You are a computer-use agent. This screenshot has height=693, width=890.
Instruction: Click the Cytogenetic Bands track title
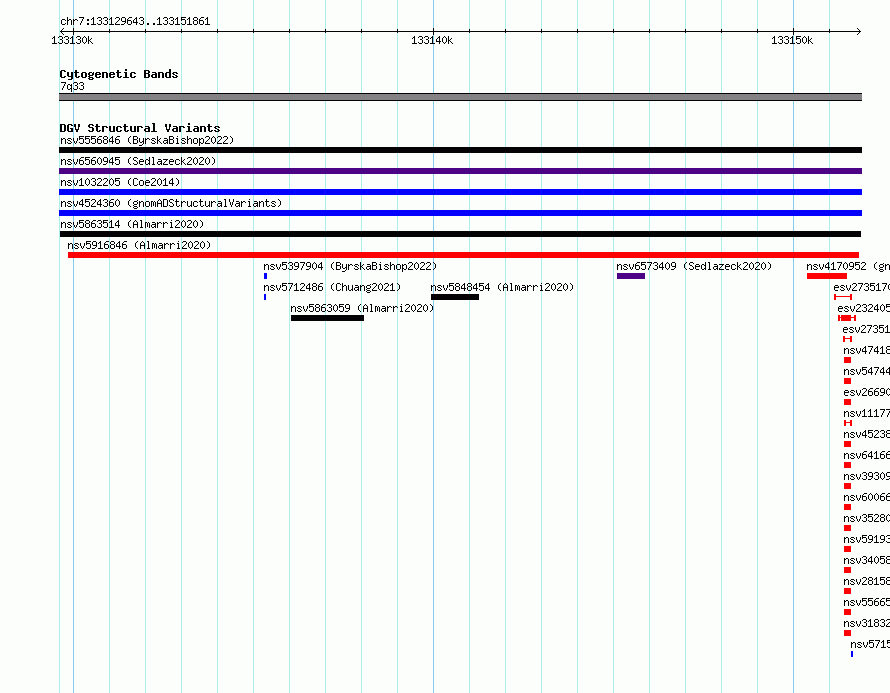[x=119, y=74]
